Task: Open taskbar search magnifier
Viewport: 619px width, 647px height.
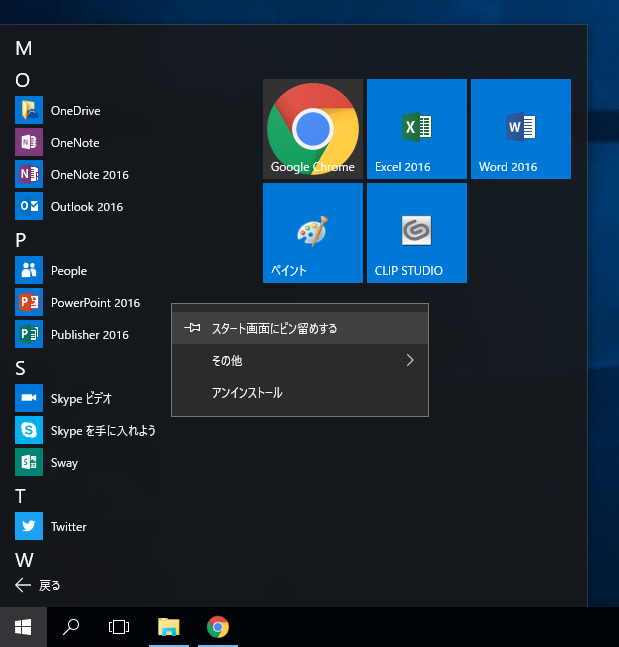Action: pos(71,627)
